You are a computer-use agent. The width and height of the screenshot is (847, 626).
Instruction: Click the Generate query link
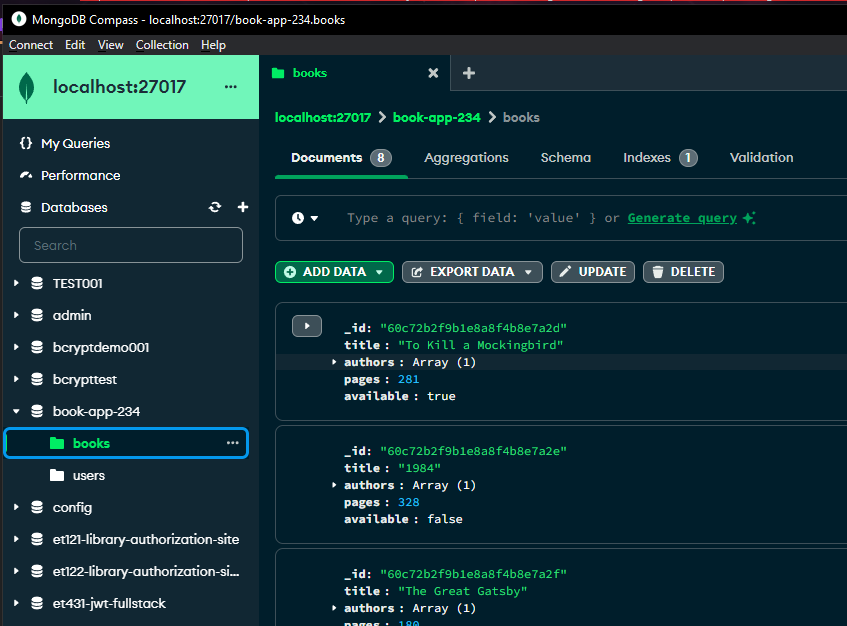point(682,218)
